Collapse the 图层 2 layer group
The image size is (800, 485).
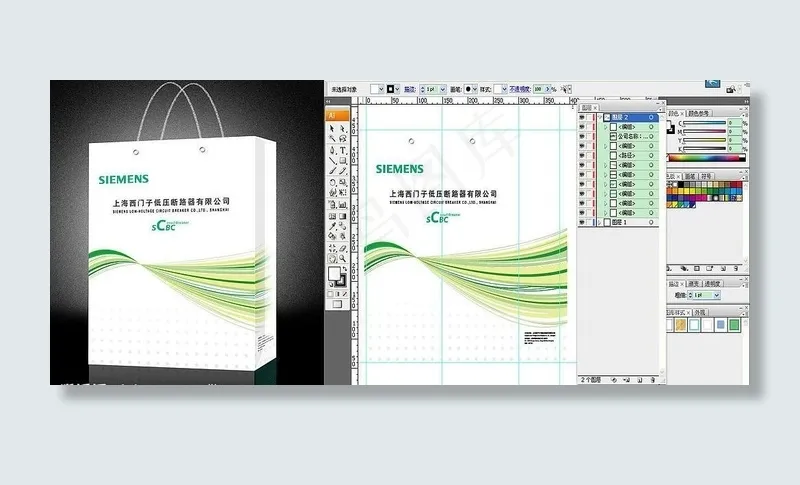tap(599, 118)
